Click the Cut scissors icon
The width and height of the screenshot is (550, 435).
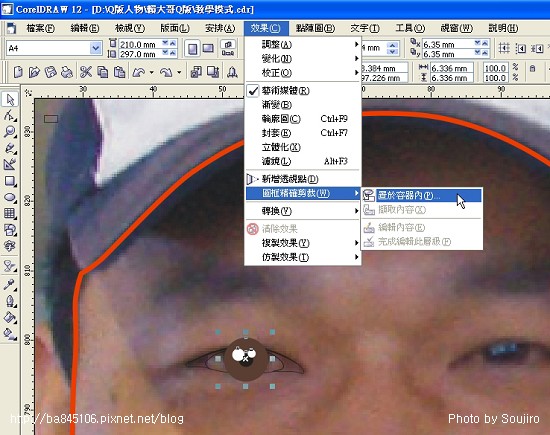(86, 73)
